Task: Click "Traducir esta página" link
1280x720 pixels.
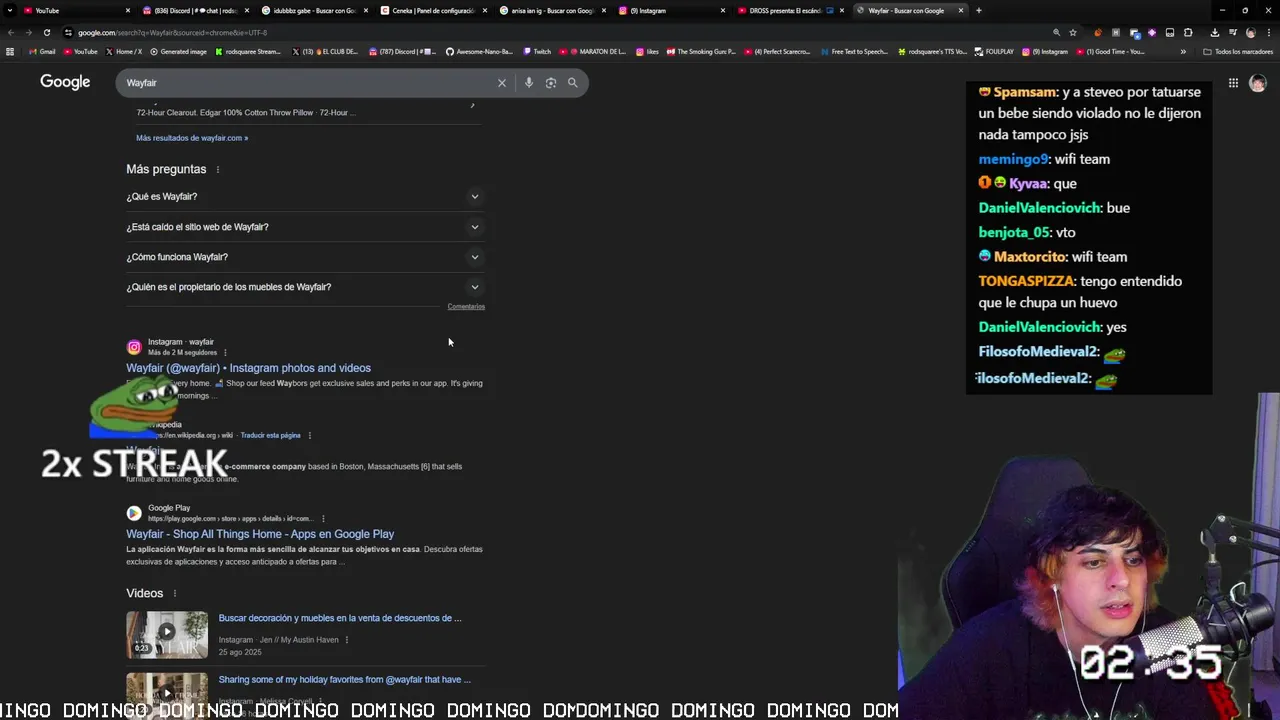Action: pyautogui.click(x=270, y=435)
